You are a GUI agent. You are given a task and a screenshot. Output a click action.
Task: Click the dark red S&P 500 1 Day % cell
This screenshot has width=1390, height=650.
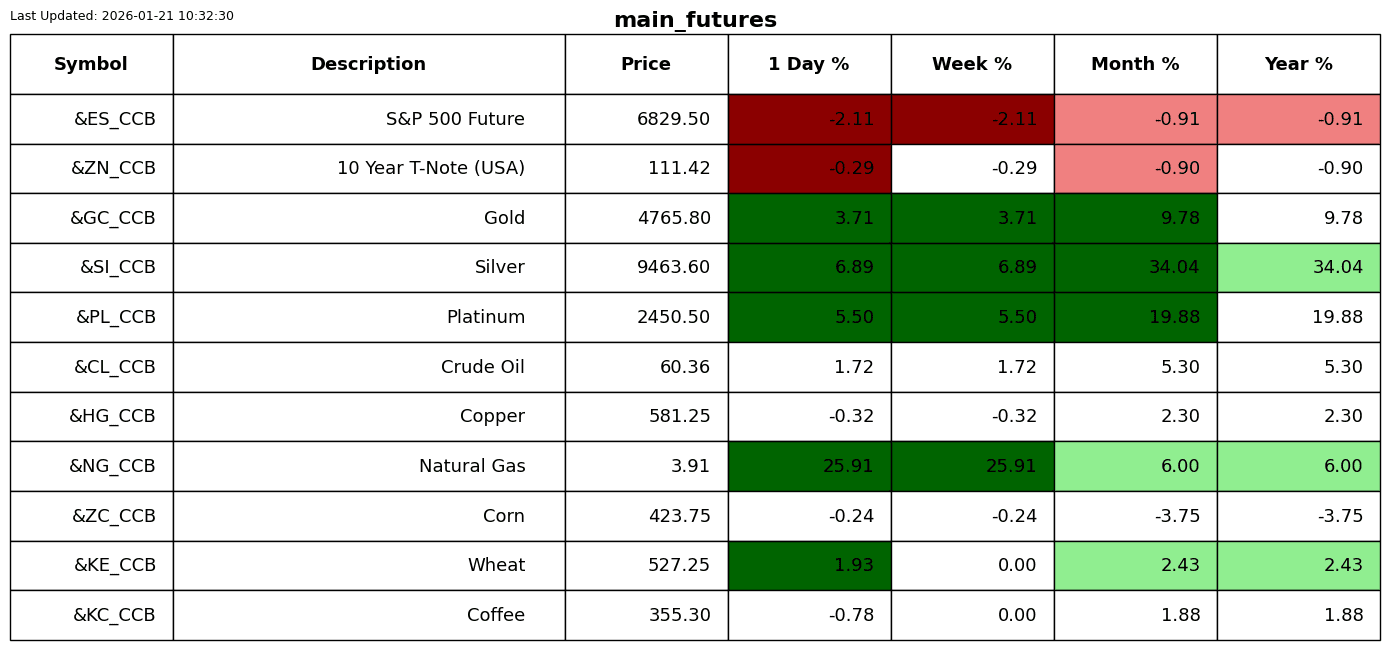(x=809, y=120)
